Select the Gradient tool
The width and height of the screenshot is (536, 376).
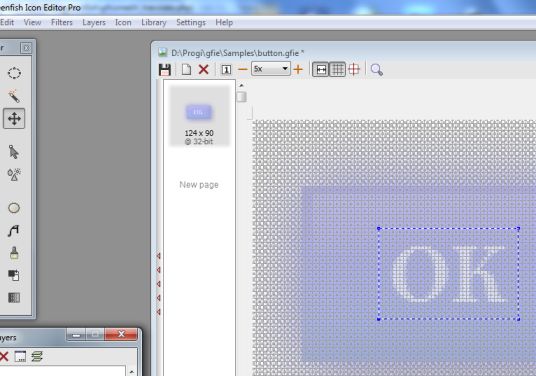14,297
